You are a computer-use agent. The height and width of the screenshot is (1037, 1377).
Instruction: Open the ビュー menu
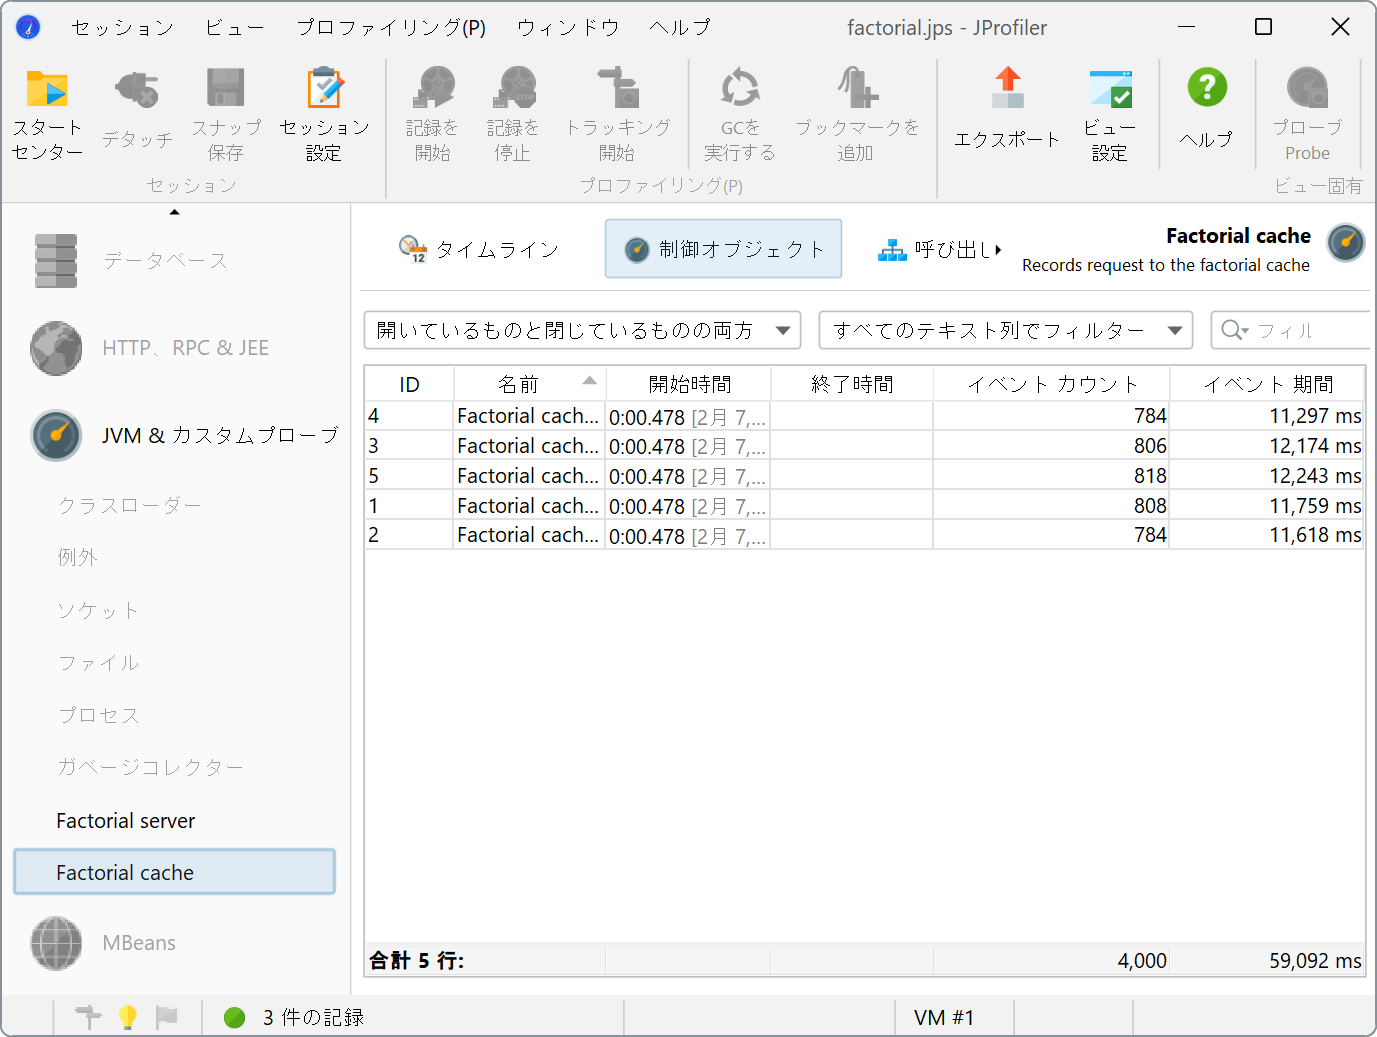pos(235,28)
